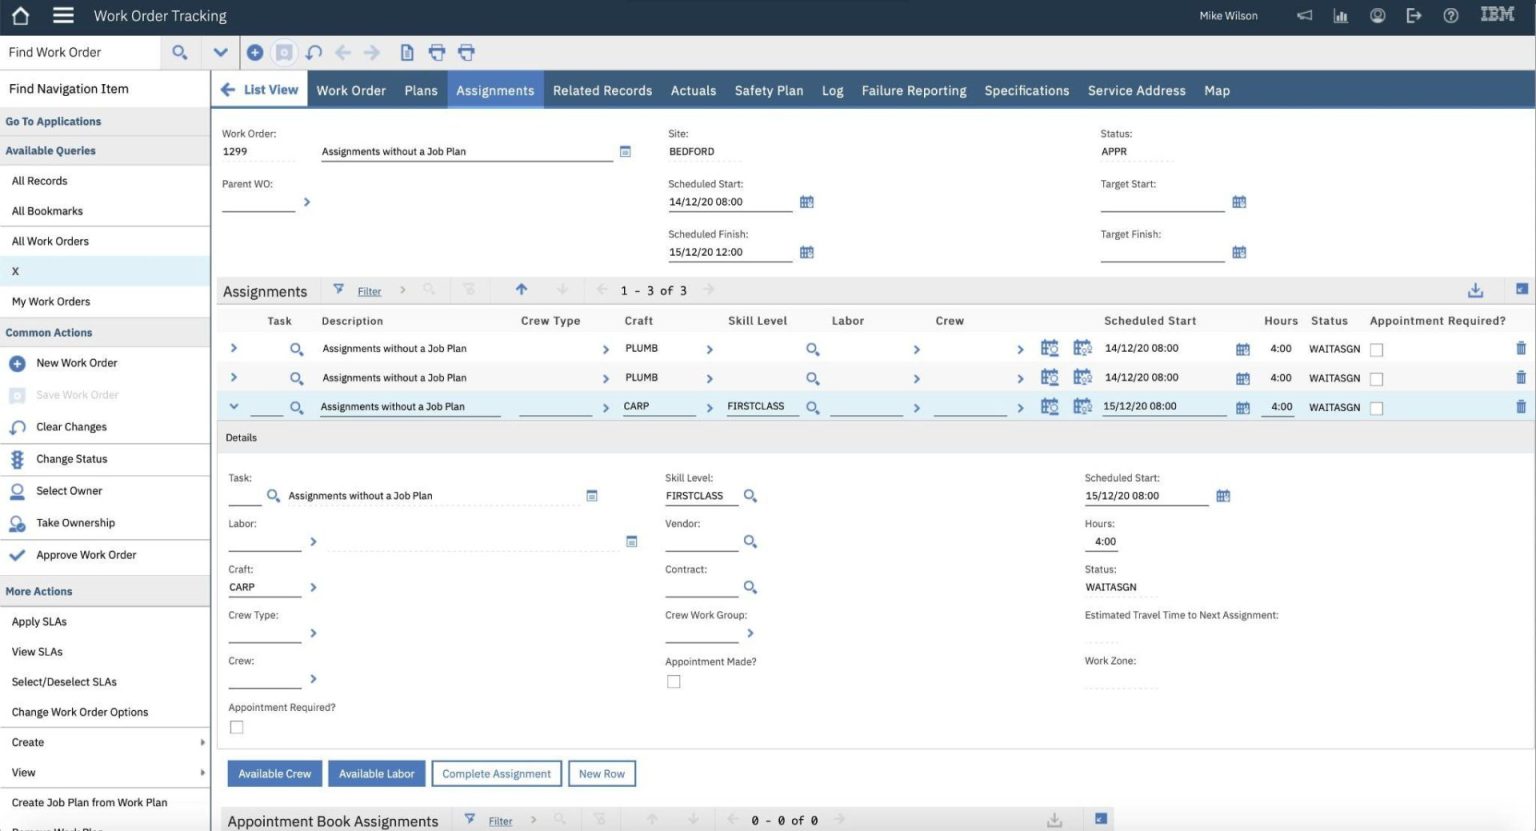Enable Appointment Required in the Details panel
The image size is (1536, 831).
coord(236,727)
